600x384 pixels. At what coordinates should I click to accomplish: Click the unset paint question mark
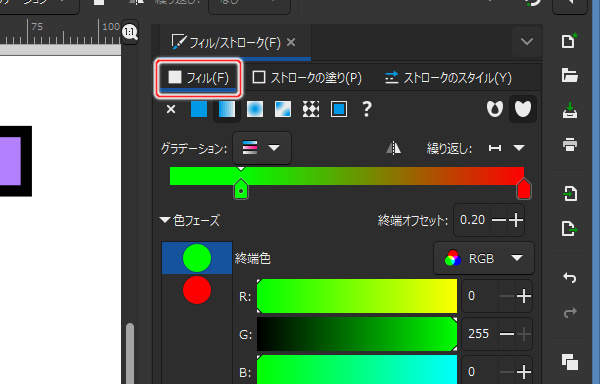tap(367, 109)
